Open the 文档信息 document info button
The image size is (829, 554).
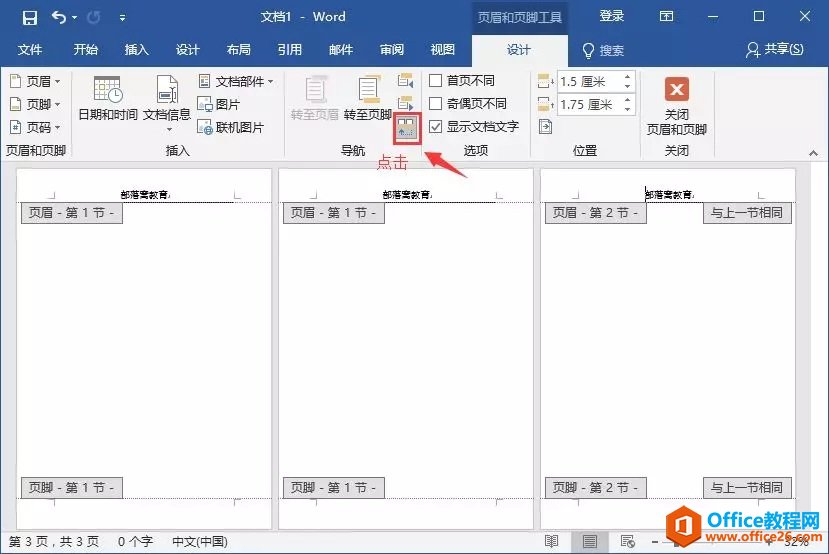[167, 98]
